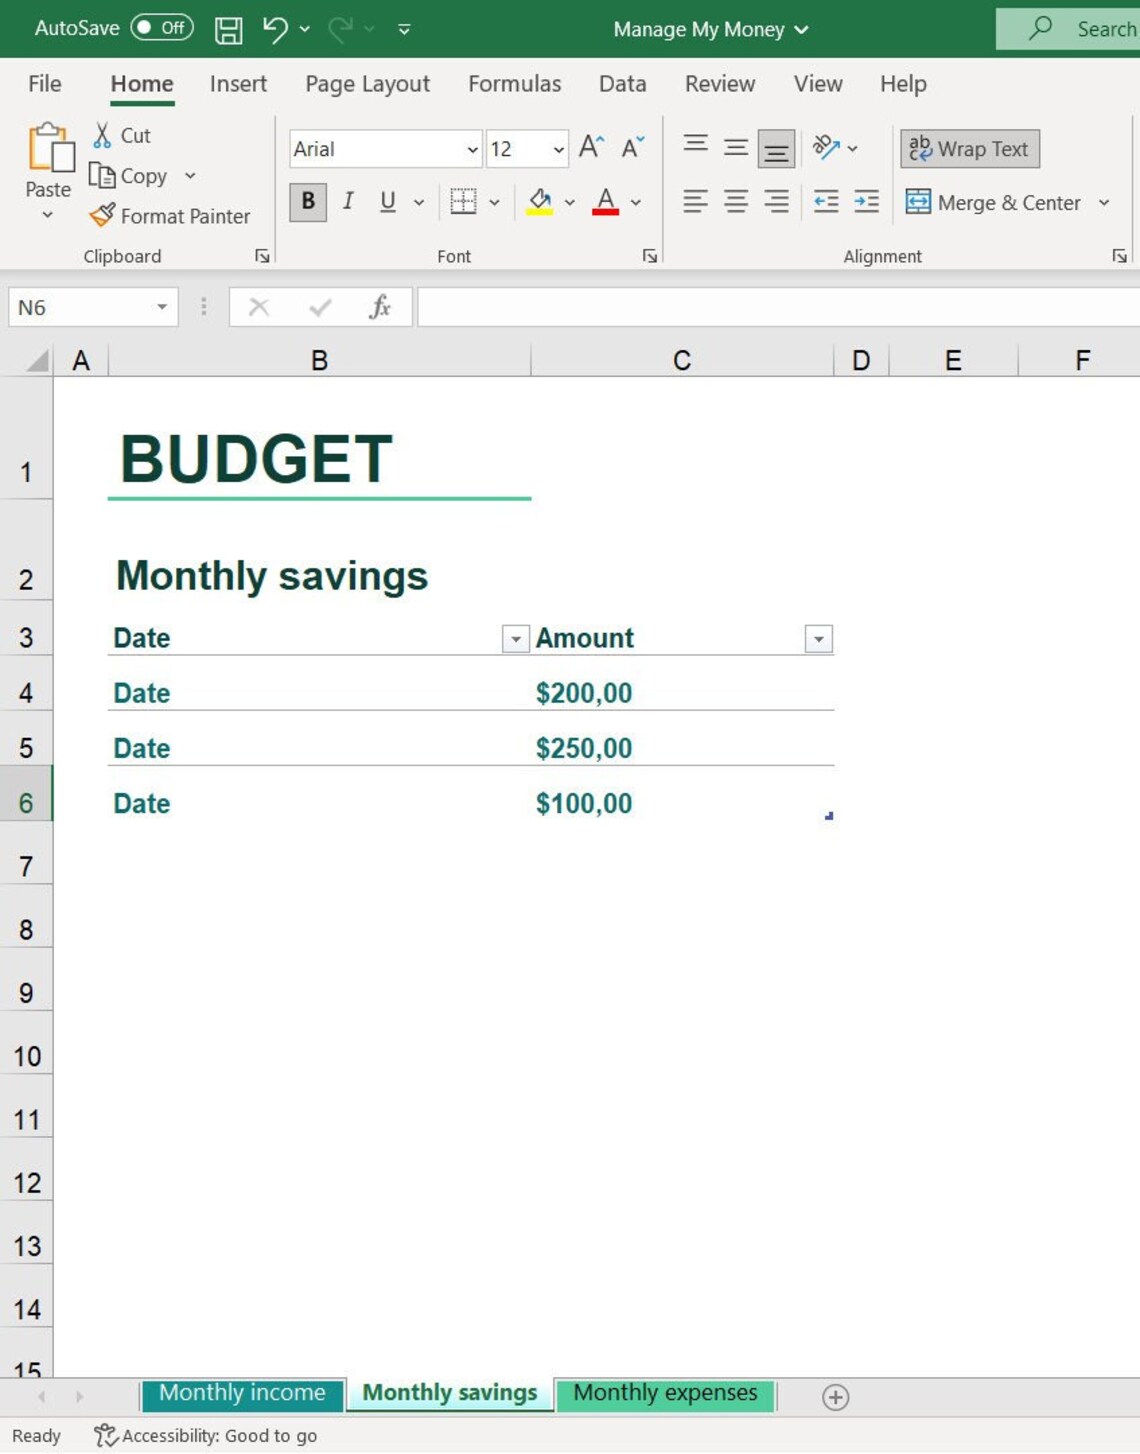Open the Merge & Center dropdown arrow
This screenshot has width=1140, height=1454.
[x=1104, y=202]
